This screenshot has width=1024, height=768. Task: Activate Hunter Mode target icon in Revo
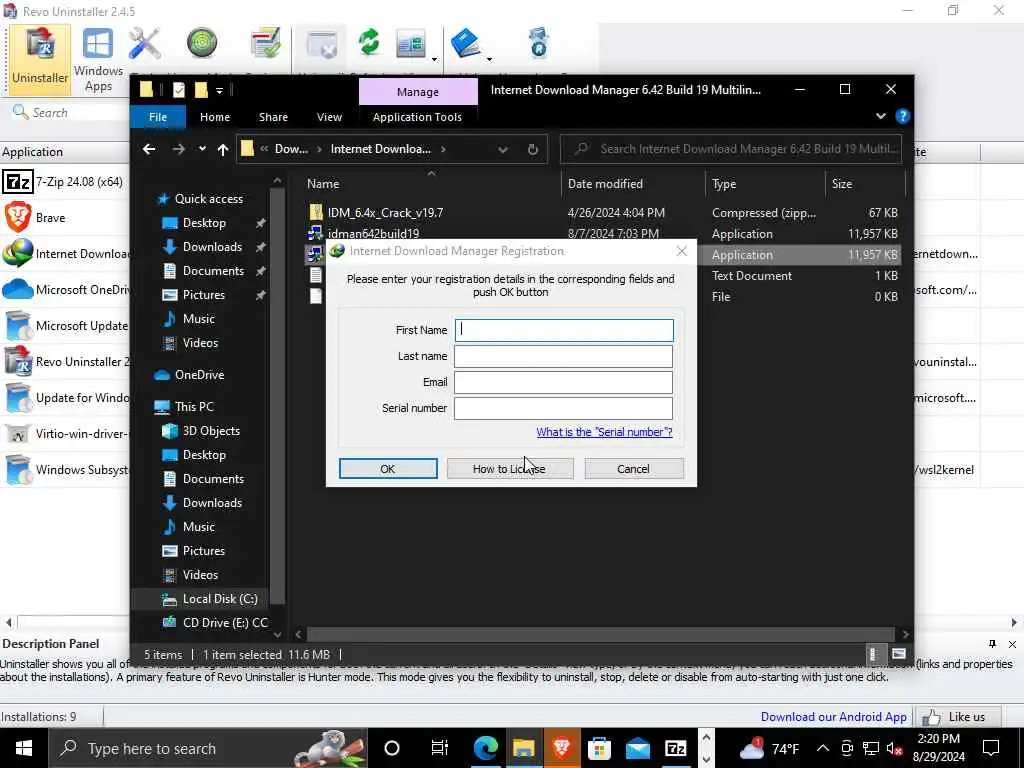click(202, 43)
